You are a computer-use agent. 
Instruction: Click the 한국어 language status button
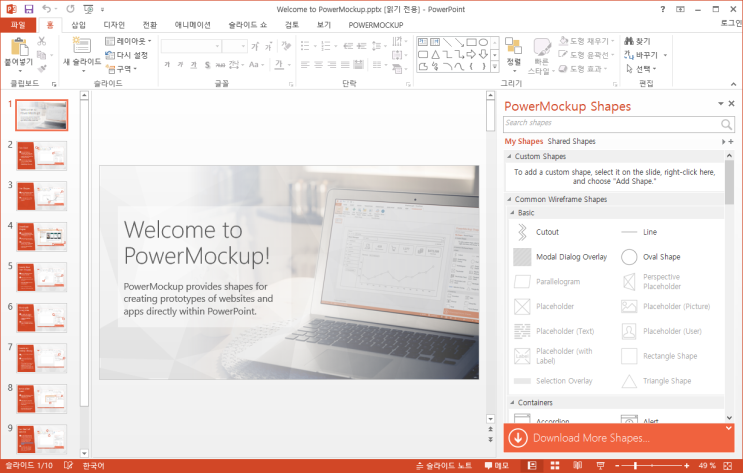coord(93,465)
